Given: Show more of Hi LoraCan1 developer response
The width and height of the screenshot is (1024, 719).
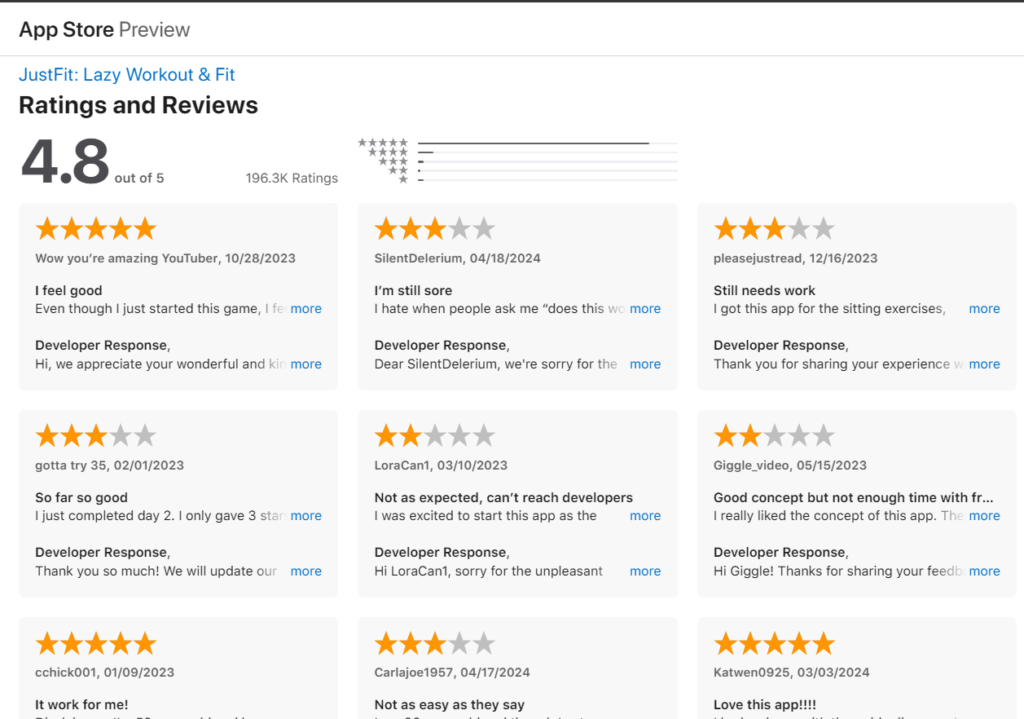Looking at the screenshot, I should tap(645, 571).
